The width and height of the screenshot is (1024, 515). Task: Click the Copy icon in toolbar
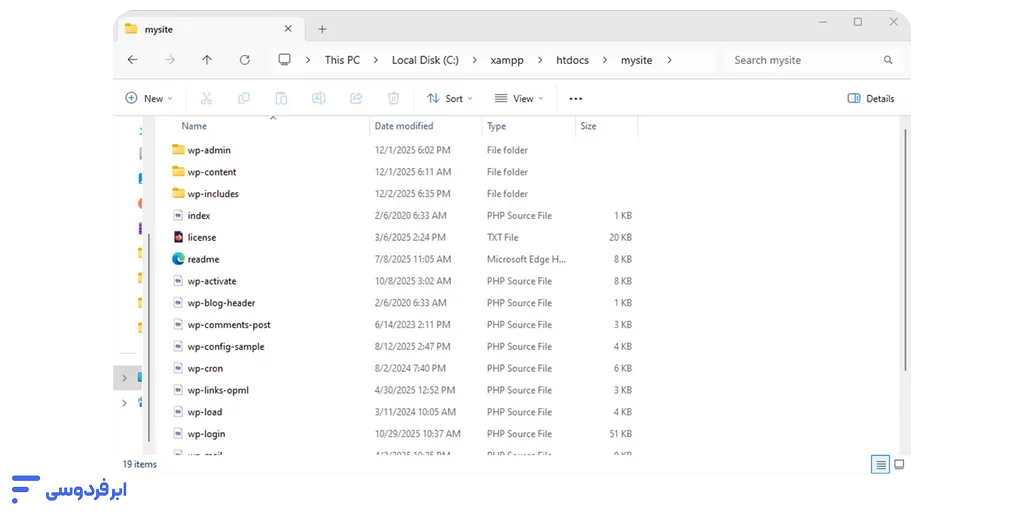click(244, 99)
